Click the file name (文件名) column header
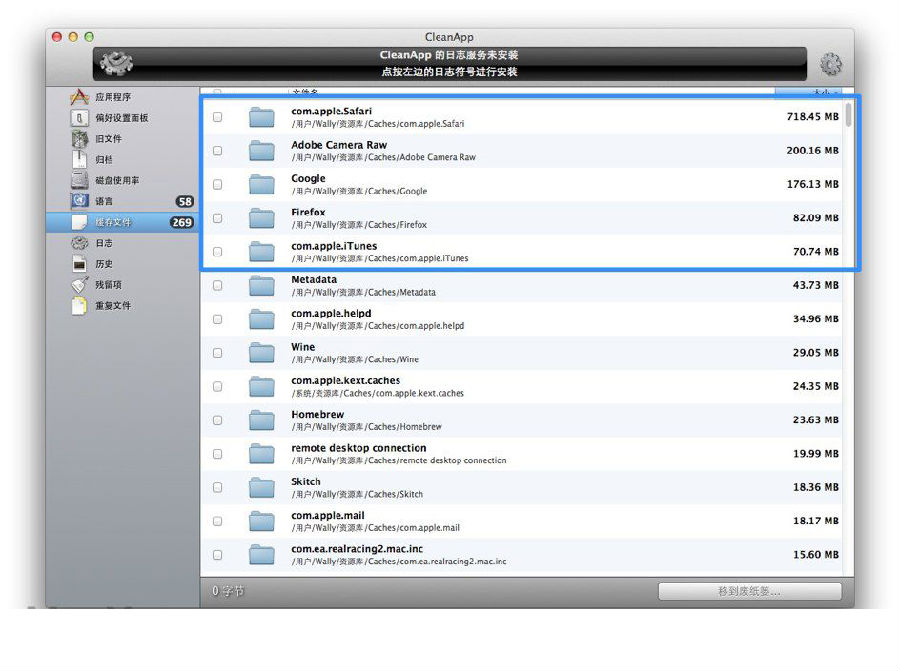900x671 pixels. 305,91
